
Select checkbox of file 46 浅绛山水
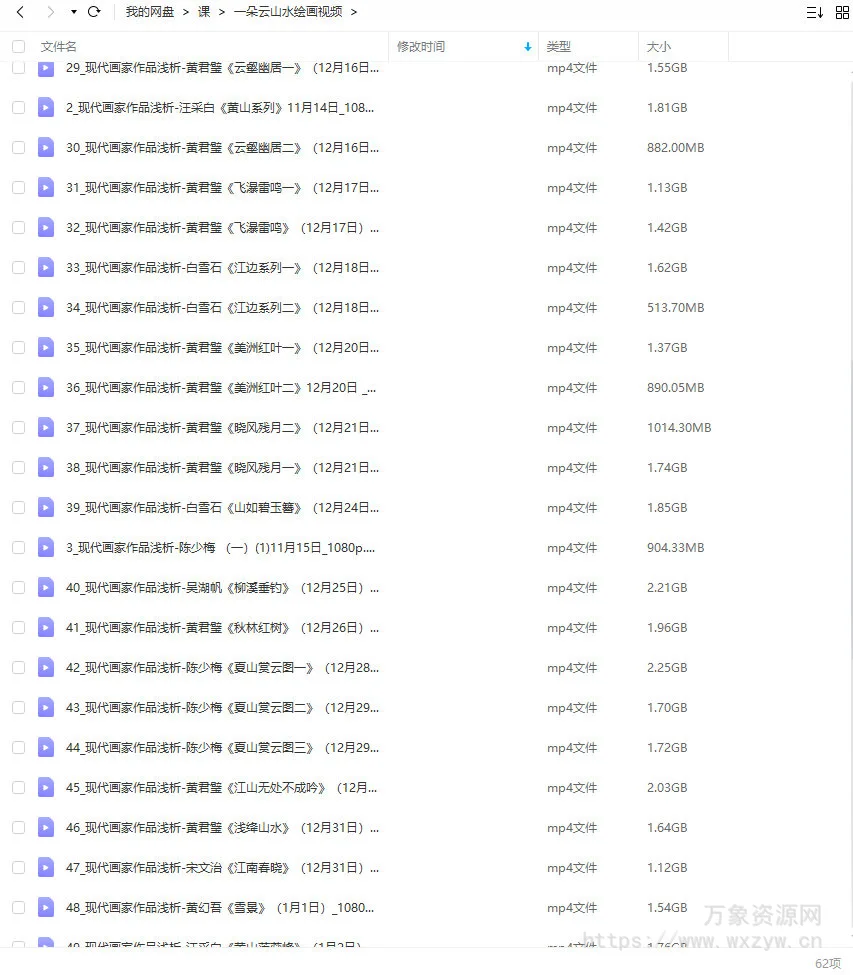click(x=19, y=828)
